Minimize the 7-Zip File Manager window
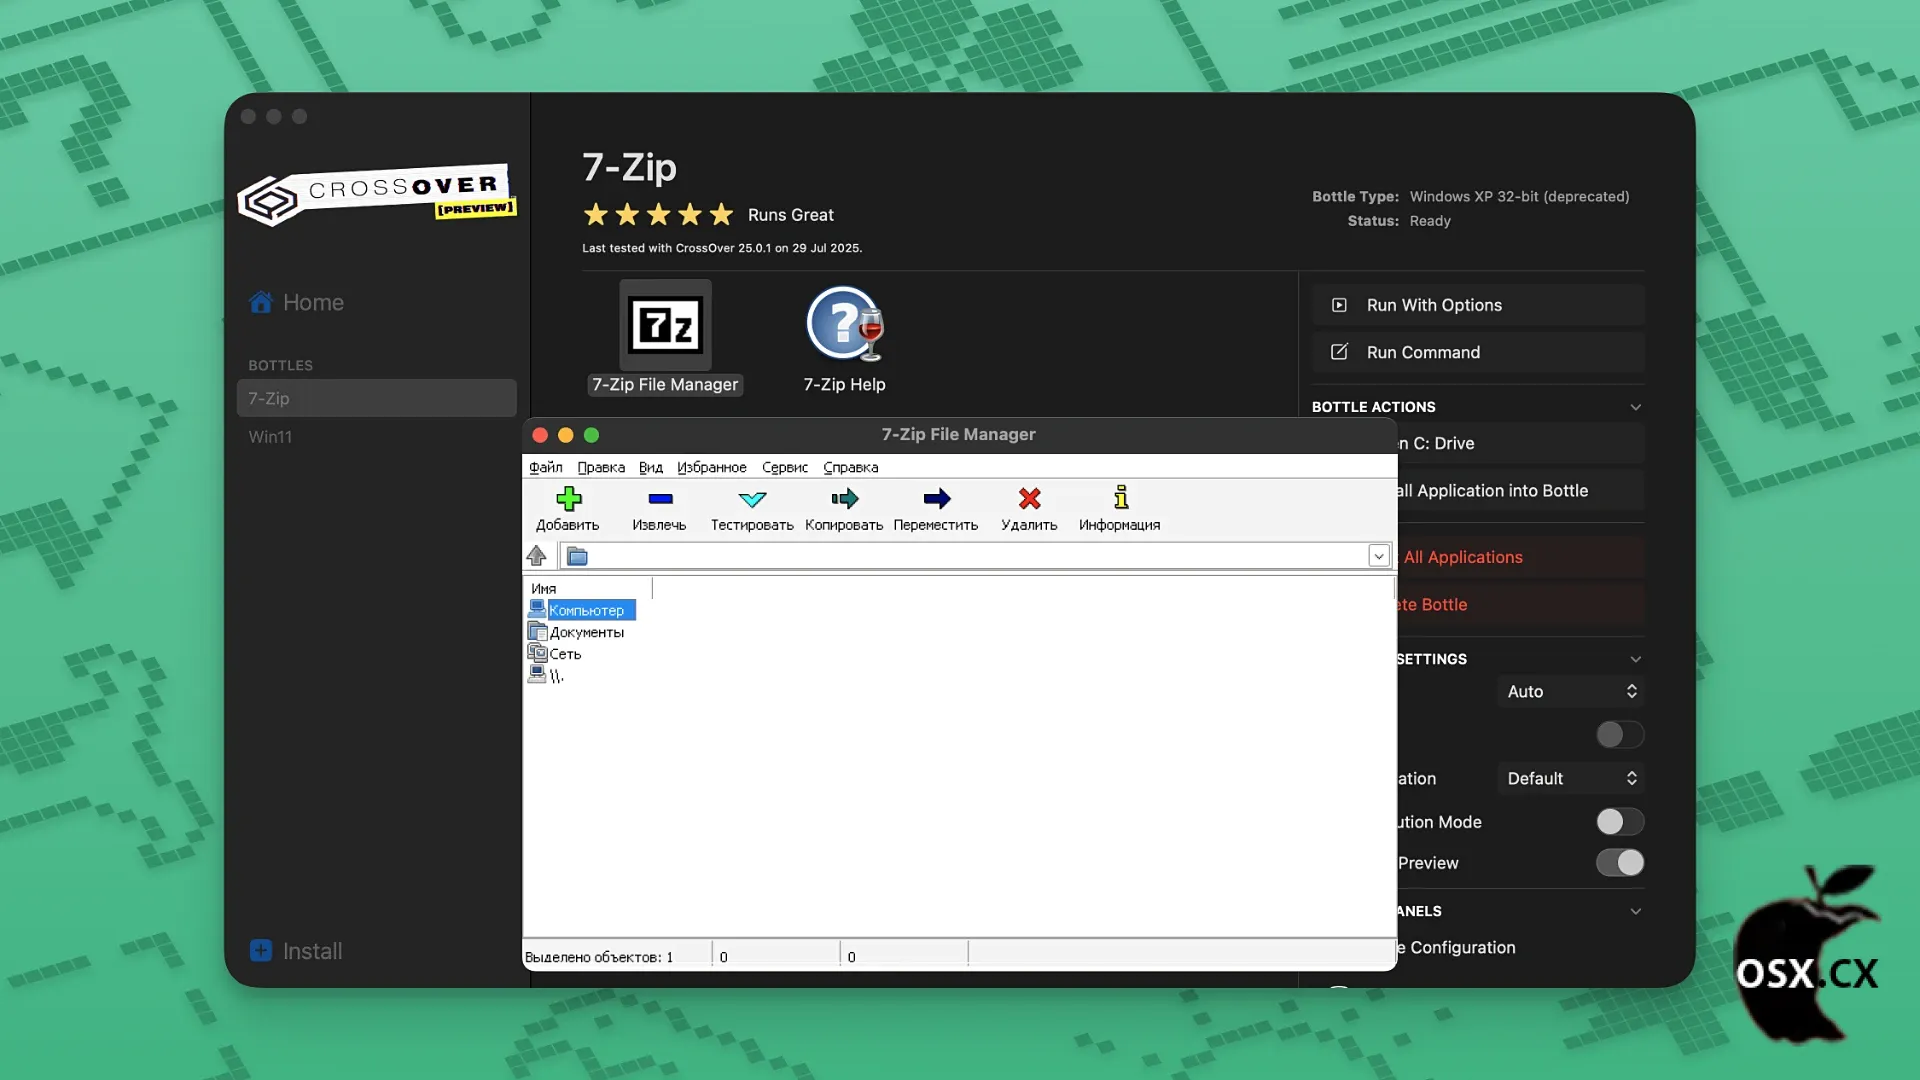 point(566,435)
